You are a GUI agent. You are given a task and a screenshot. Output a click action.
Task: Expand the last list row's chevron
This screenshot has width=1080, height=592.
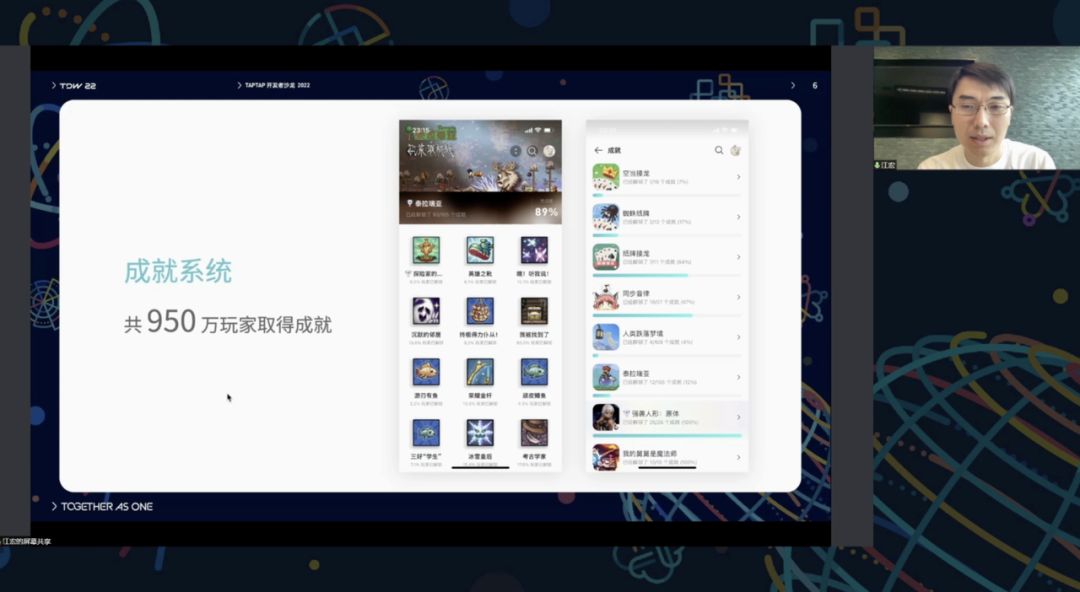(738, 457)
